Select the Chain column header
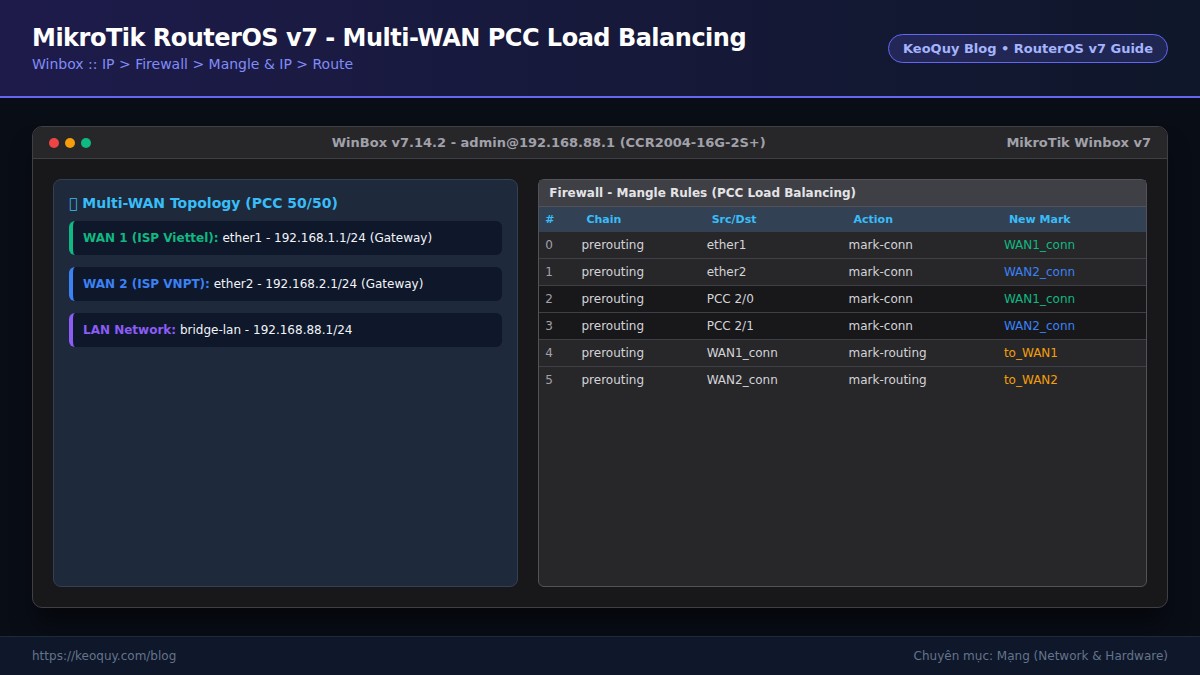 [603, 219]
